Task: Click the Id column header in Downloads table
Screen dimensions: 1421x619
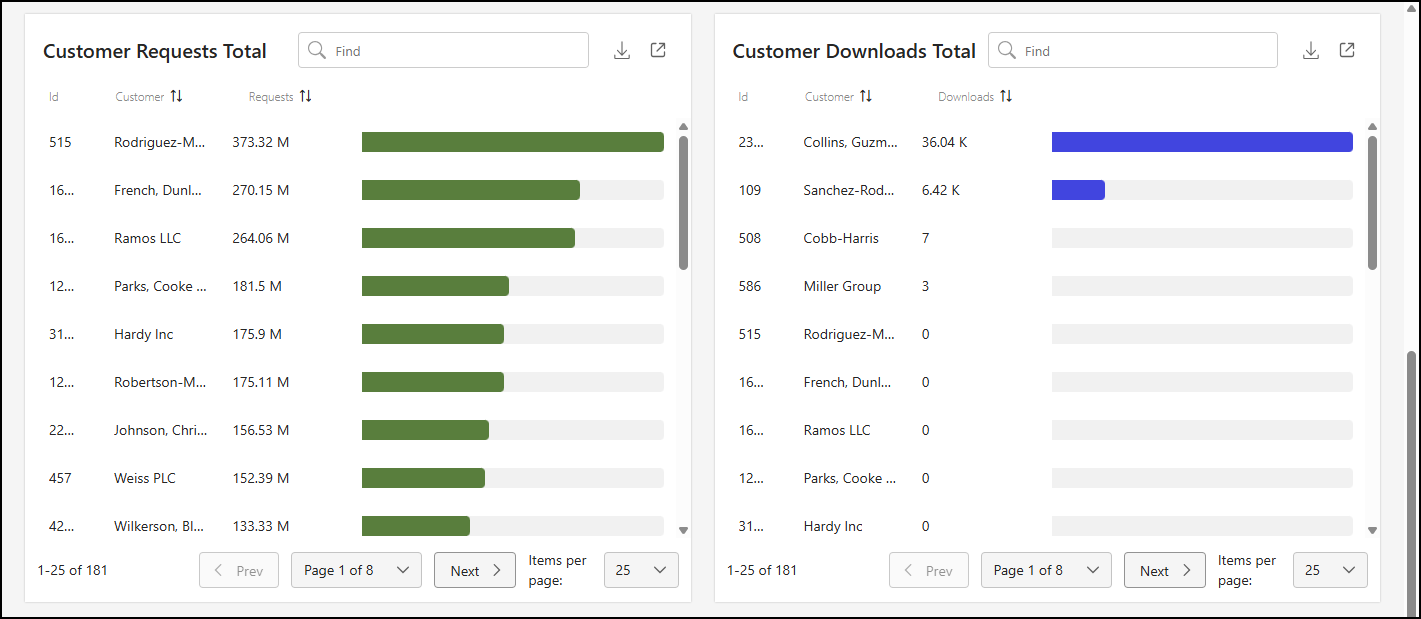Action: tap(743, 97)
